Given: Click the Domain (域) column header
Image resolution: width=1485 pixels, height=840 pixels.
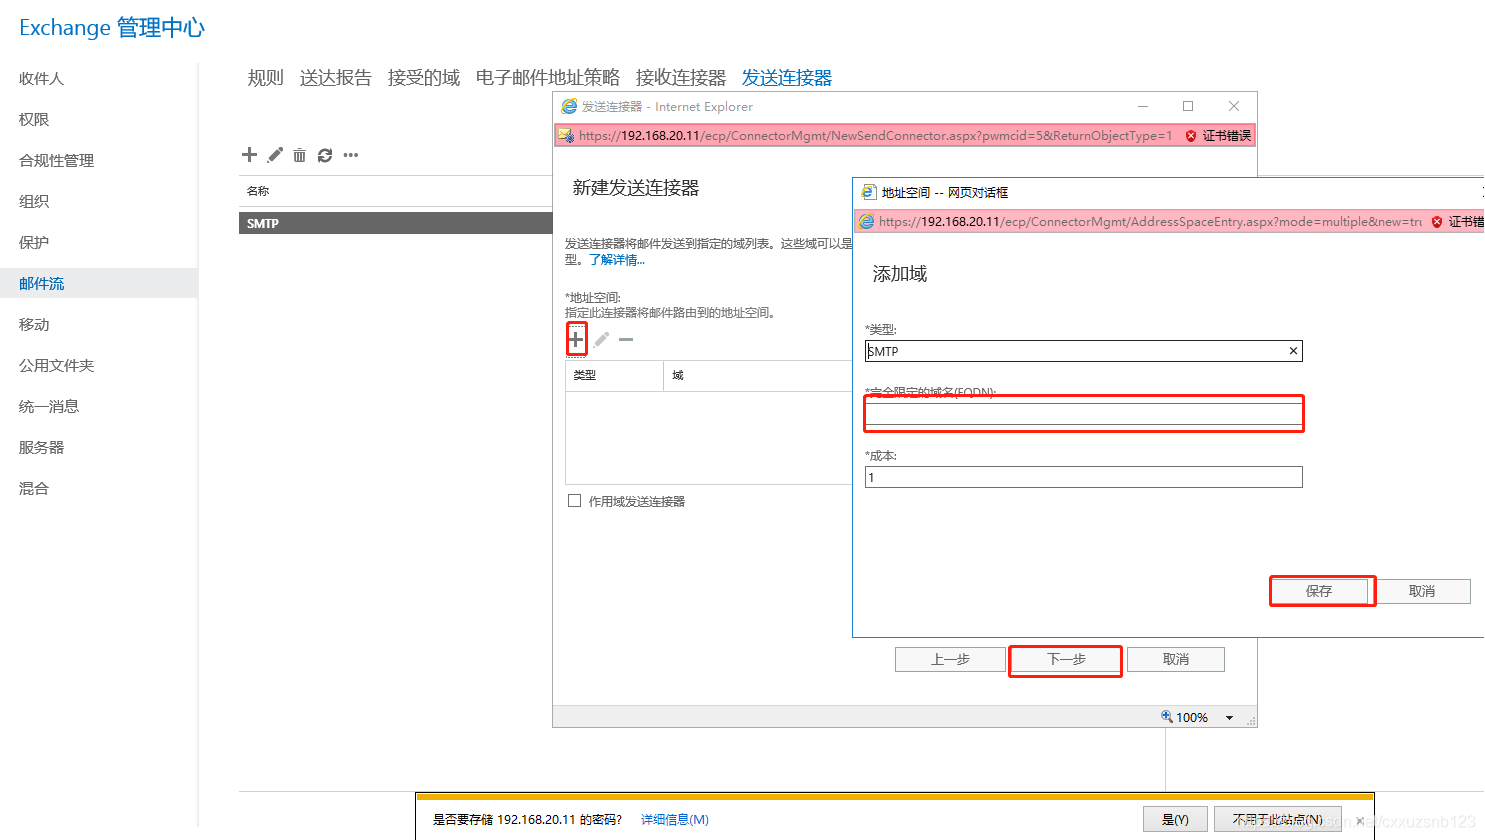Looking at the screenshot, I should 678,375.
